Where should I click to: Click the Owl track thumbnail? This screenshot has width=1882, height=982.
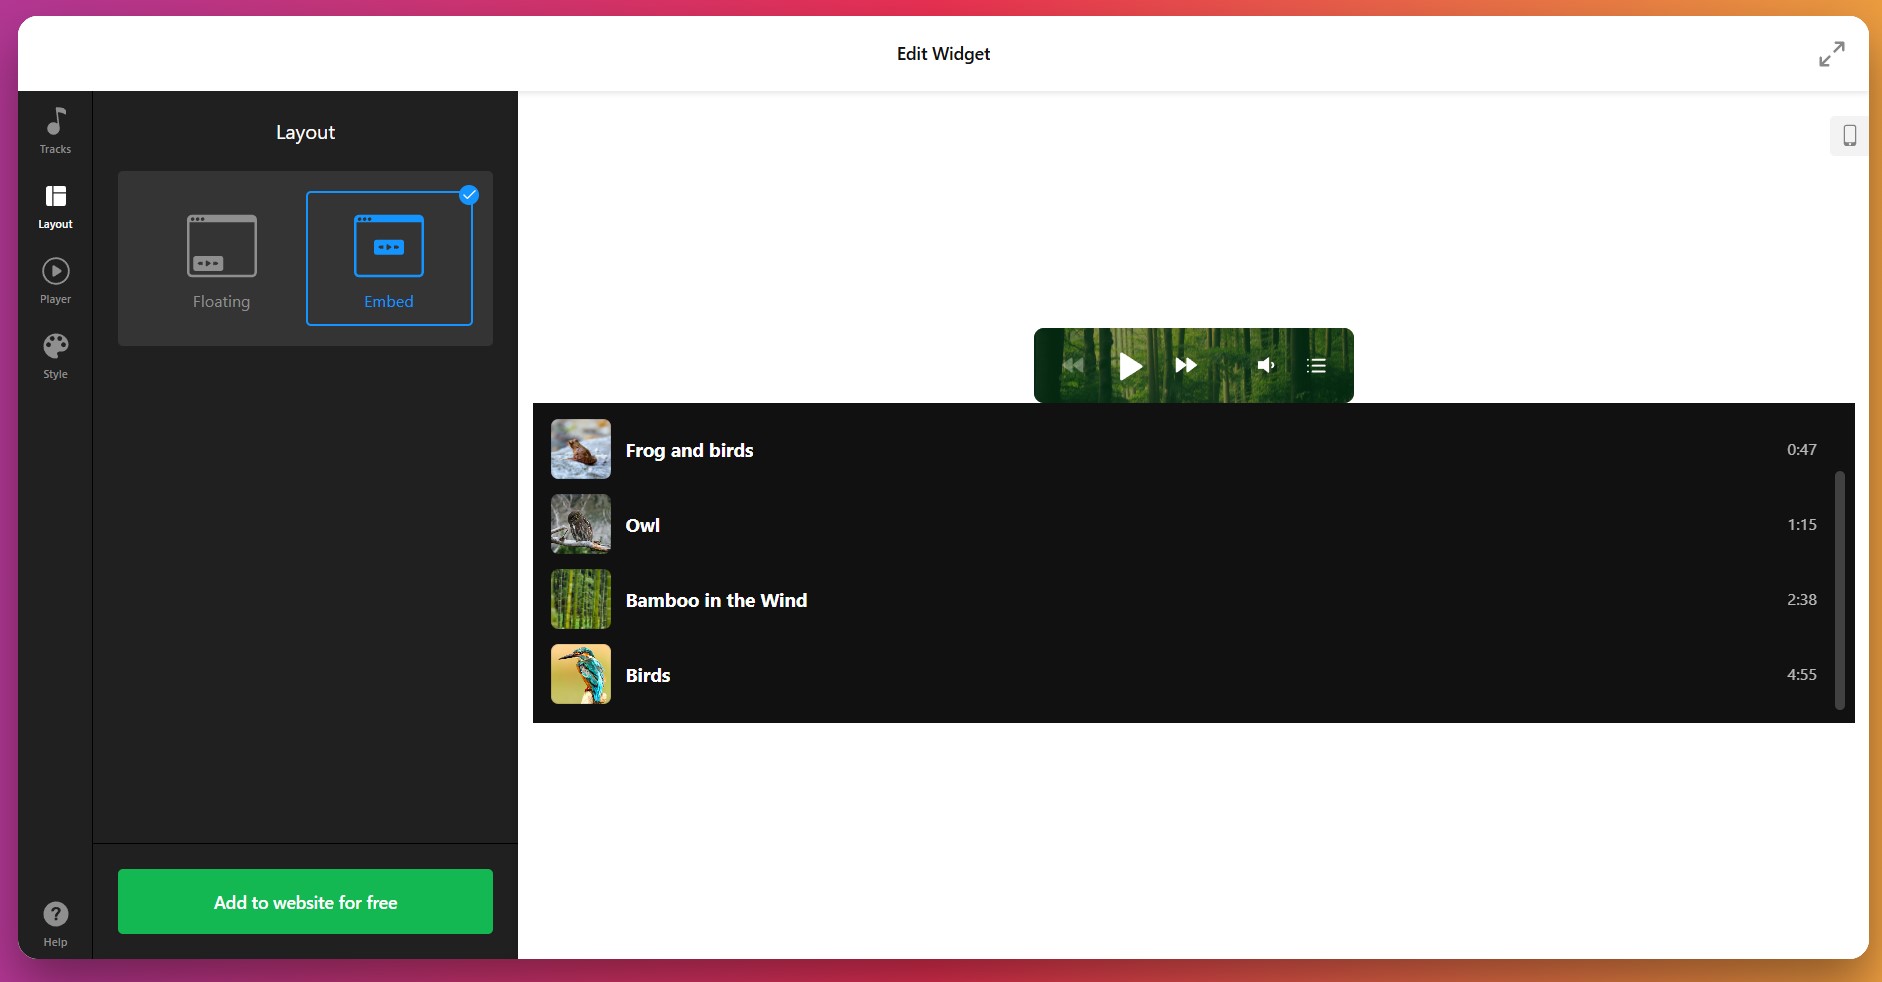(x=580, y=524)
